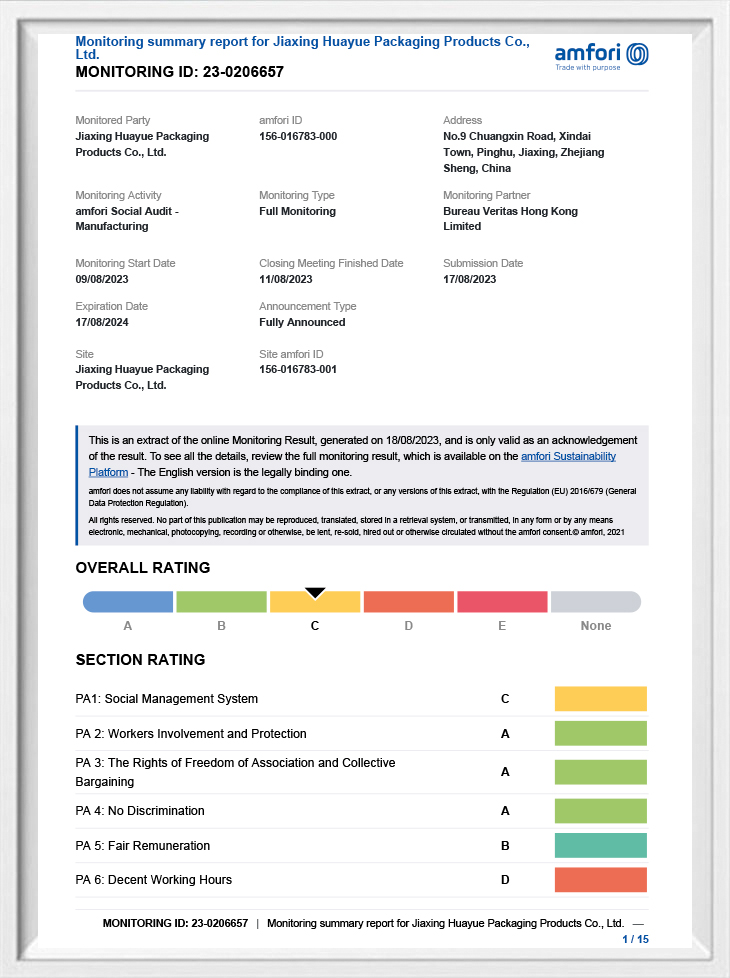Screen dimensions: 730x978
Task: Select the green B overall rating segment
Action: [222, 602]
